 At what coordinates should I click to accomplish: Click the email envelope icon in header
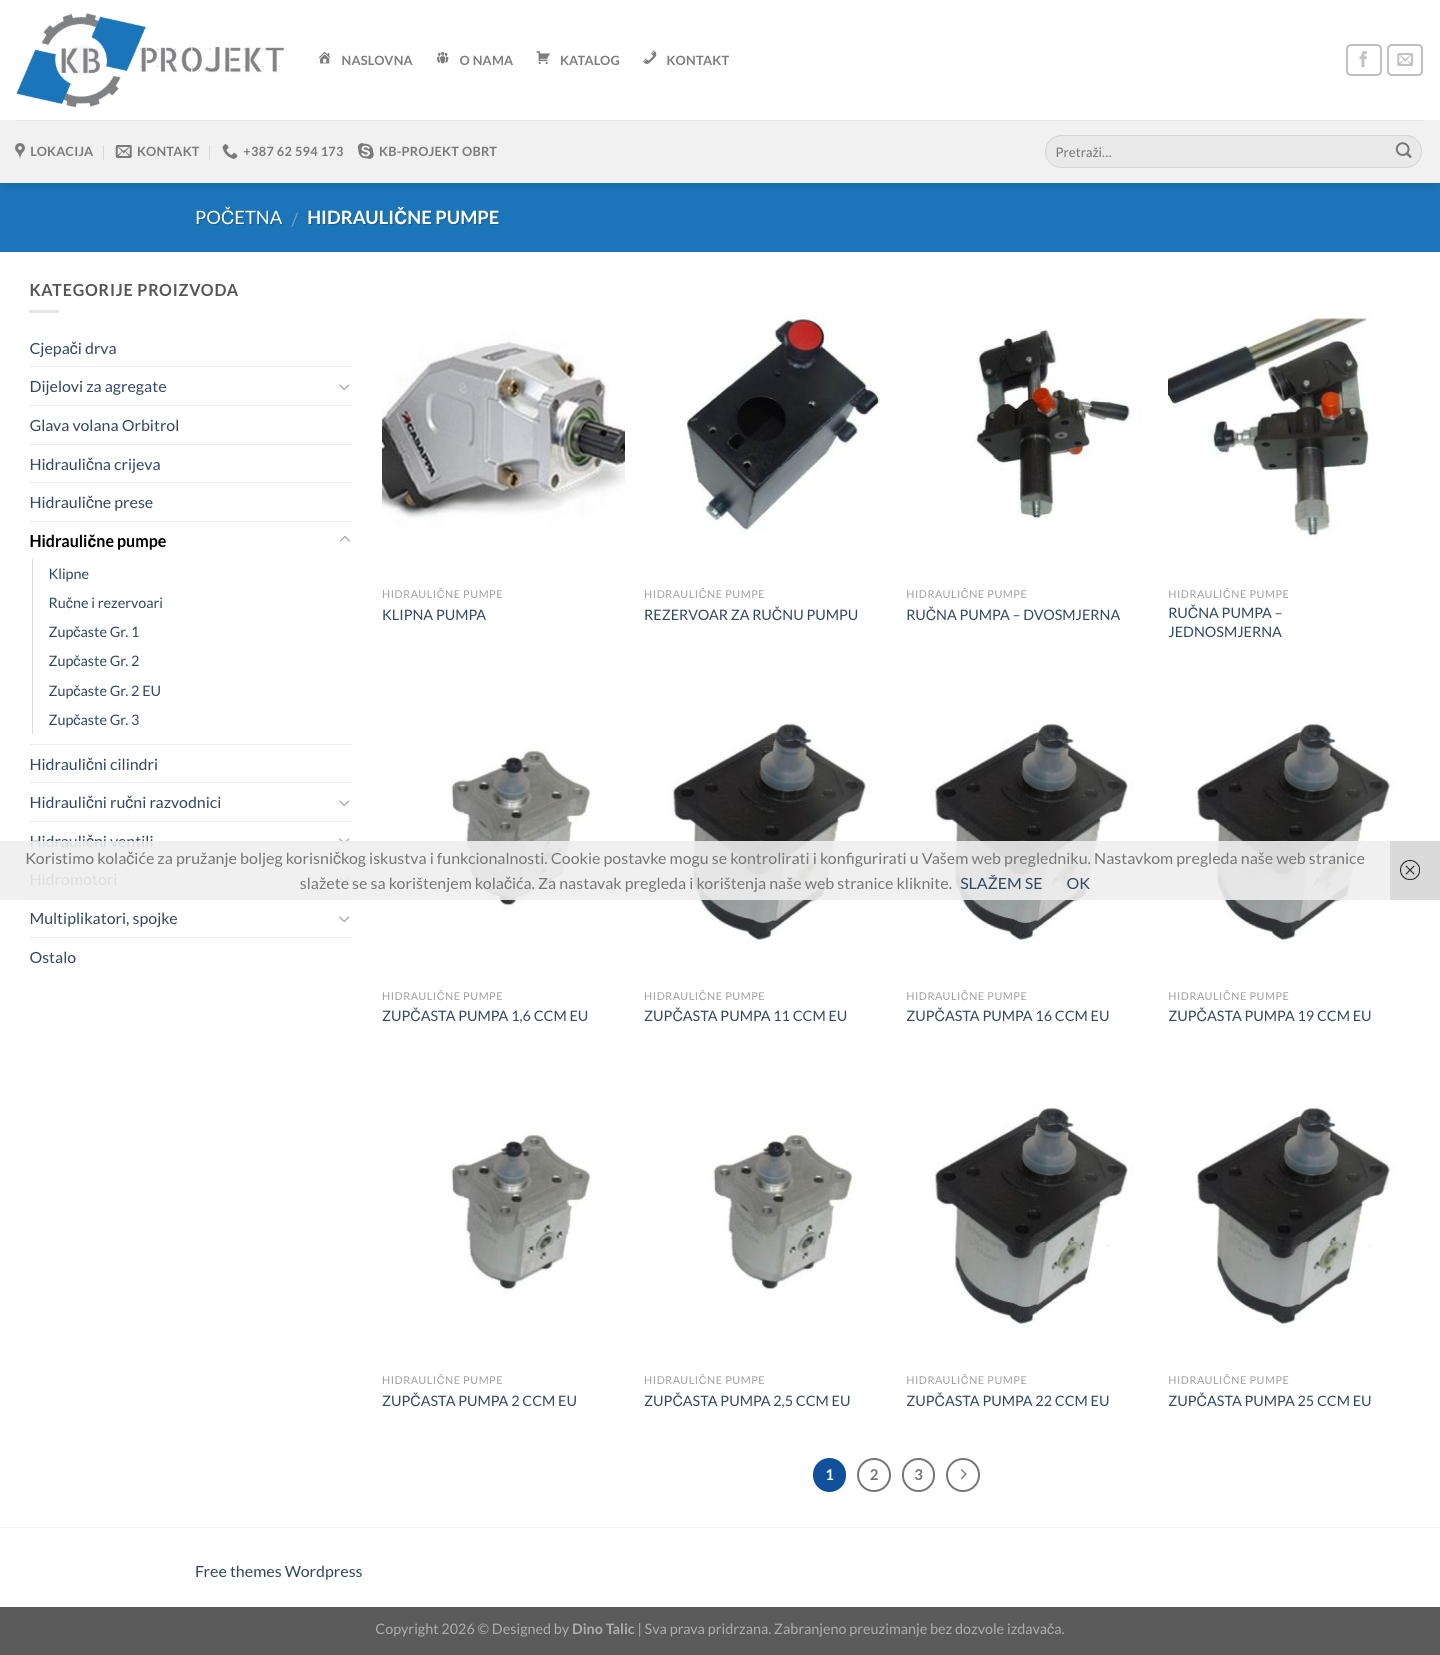[x=1404, y=60]
